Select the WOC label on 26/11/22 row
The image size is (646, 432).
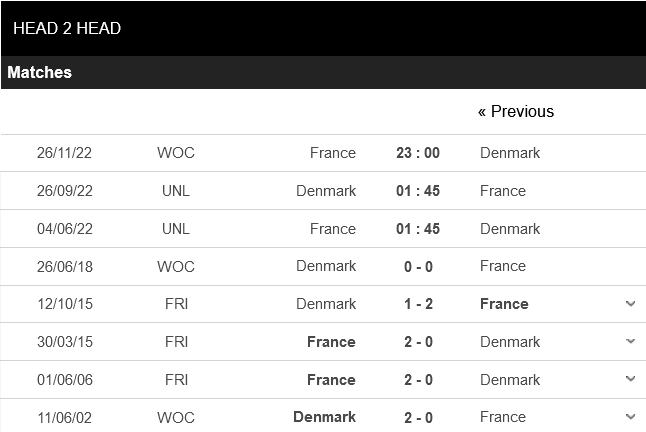pos(176,153)
